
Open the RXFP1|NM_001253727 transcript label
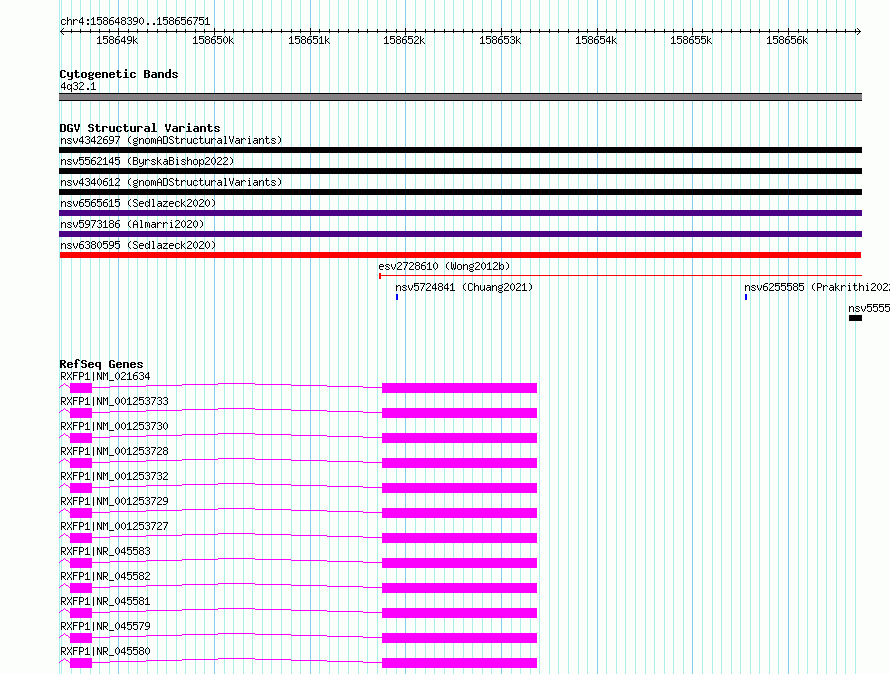(x=114, y=526)
